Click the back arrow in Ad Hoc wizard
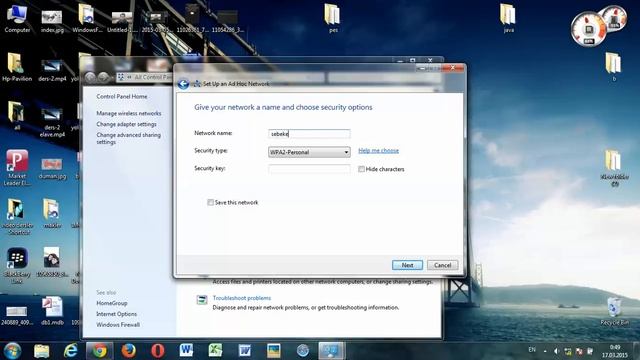Screen dimensions: 640x360 tap(183, 84)
